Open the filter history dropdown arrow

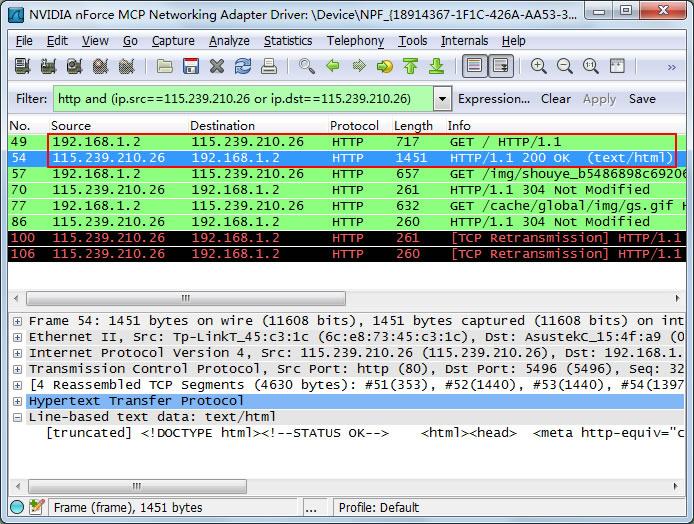point(442,99)
